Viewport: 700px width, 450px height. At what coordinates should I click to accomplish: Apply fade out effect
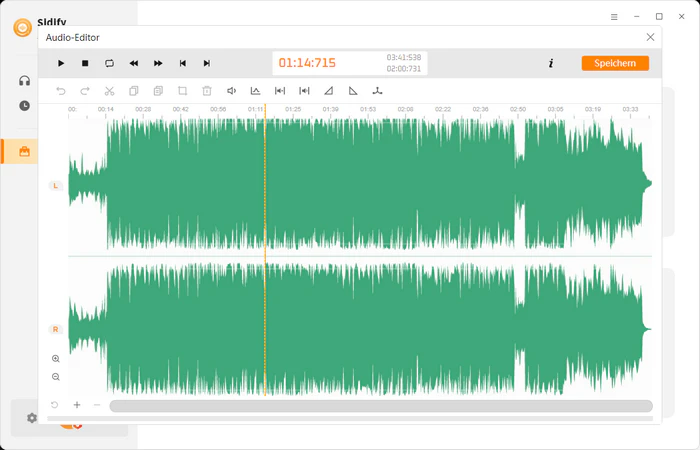point(353,91)
